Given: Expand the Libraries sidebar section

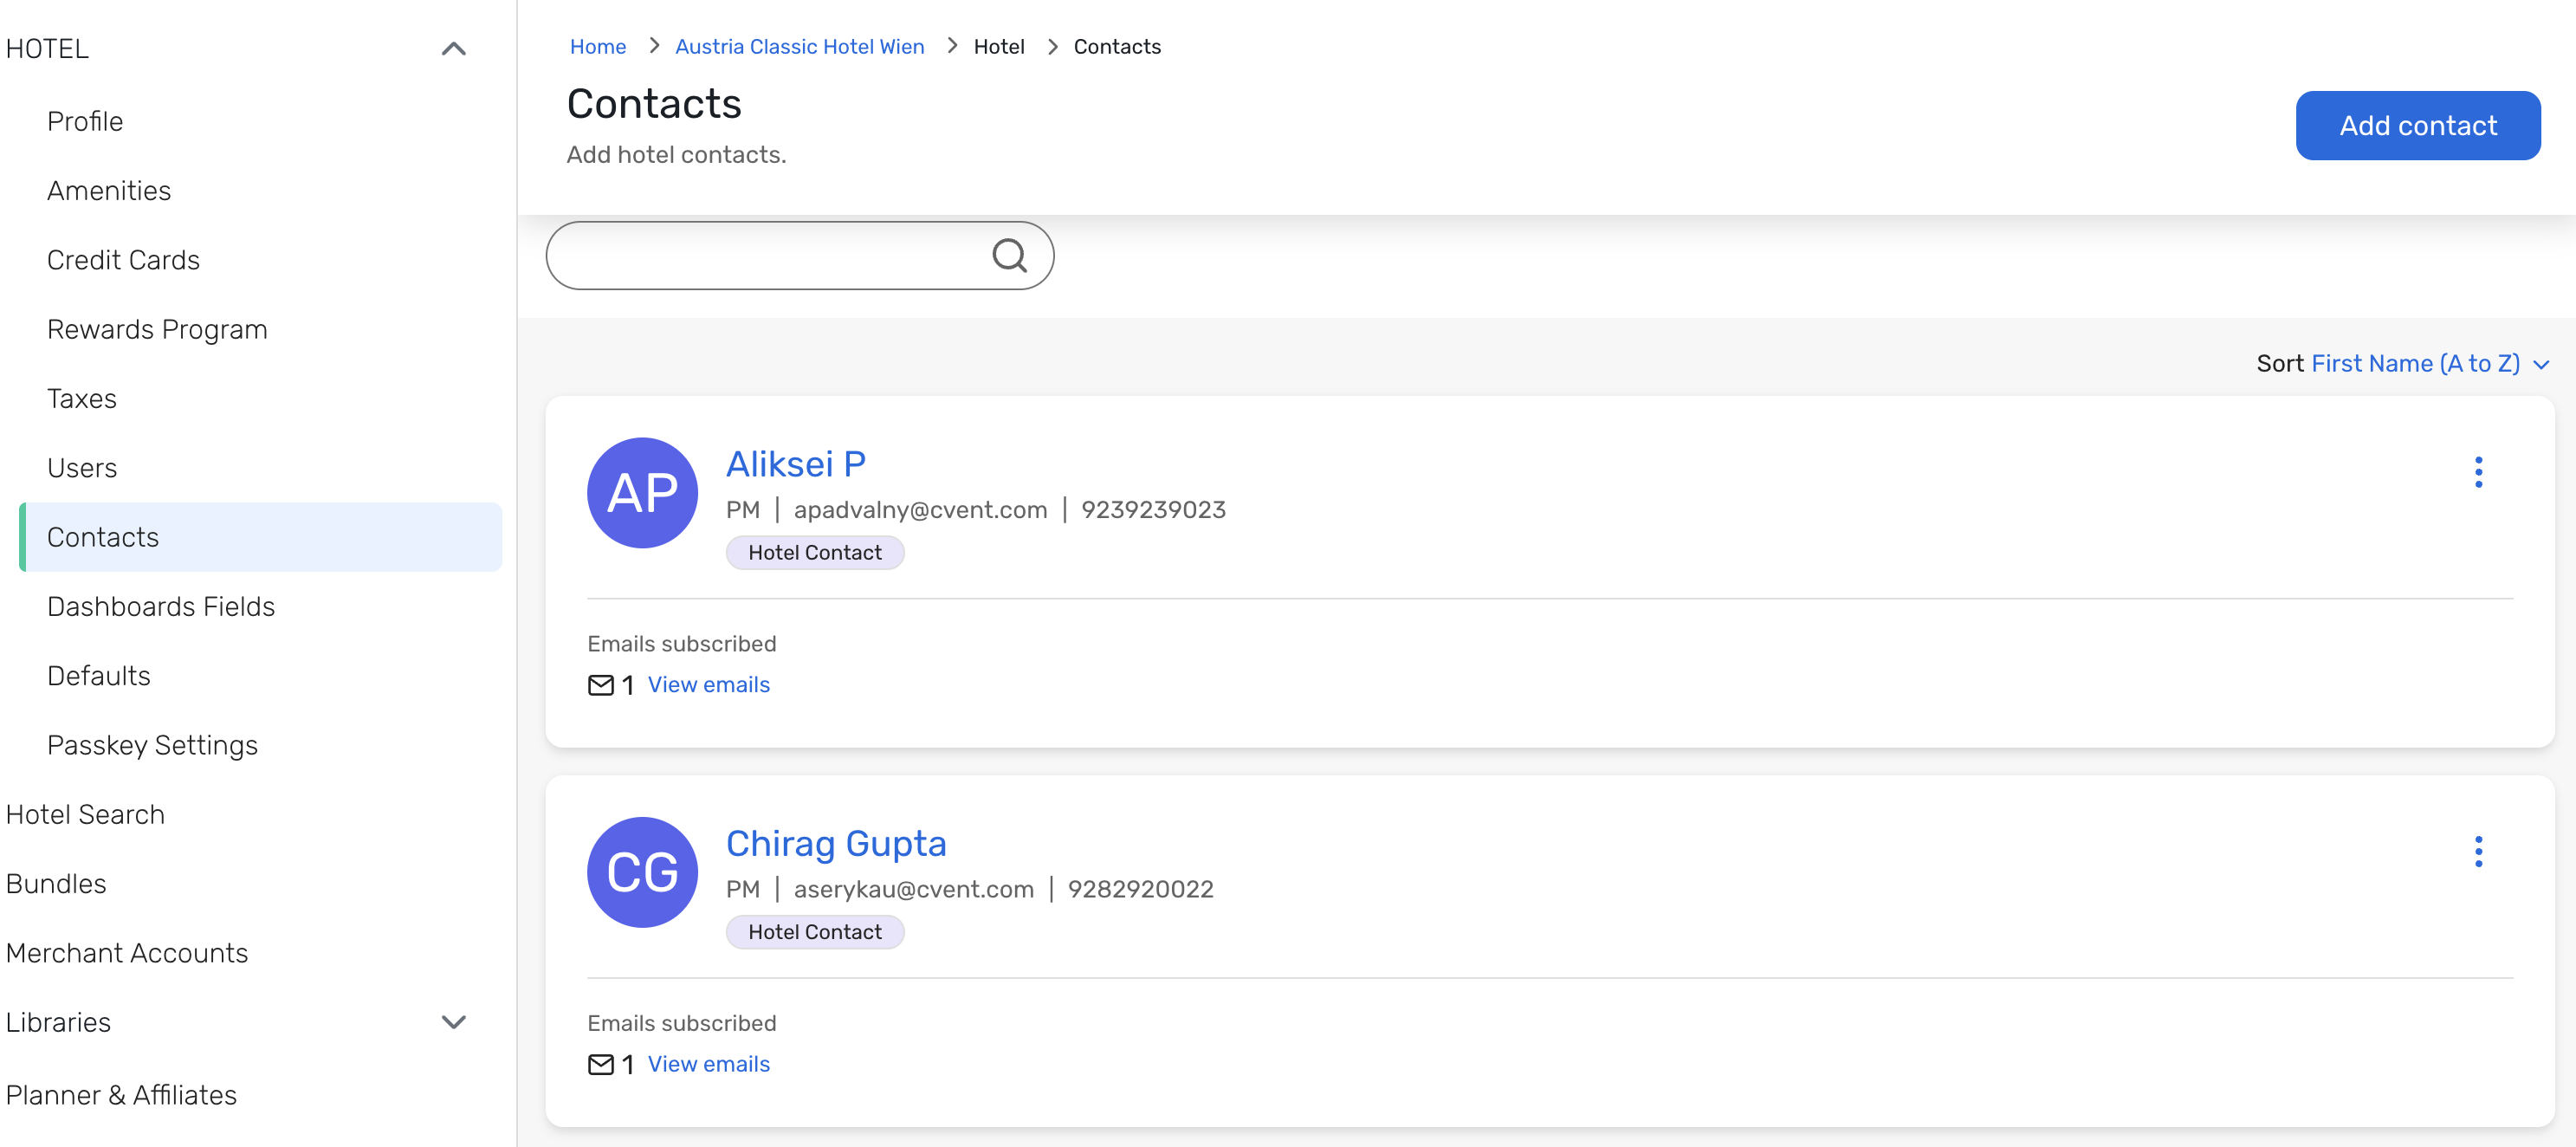Looking at the screenshot, I should pyautogui.click(x=453, y=1022).
